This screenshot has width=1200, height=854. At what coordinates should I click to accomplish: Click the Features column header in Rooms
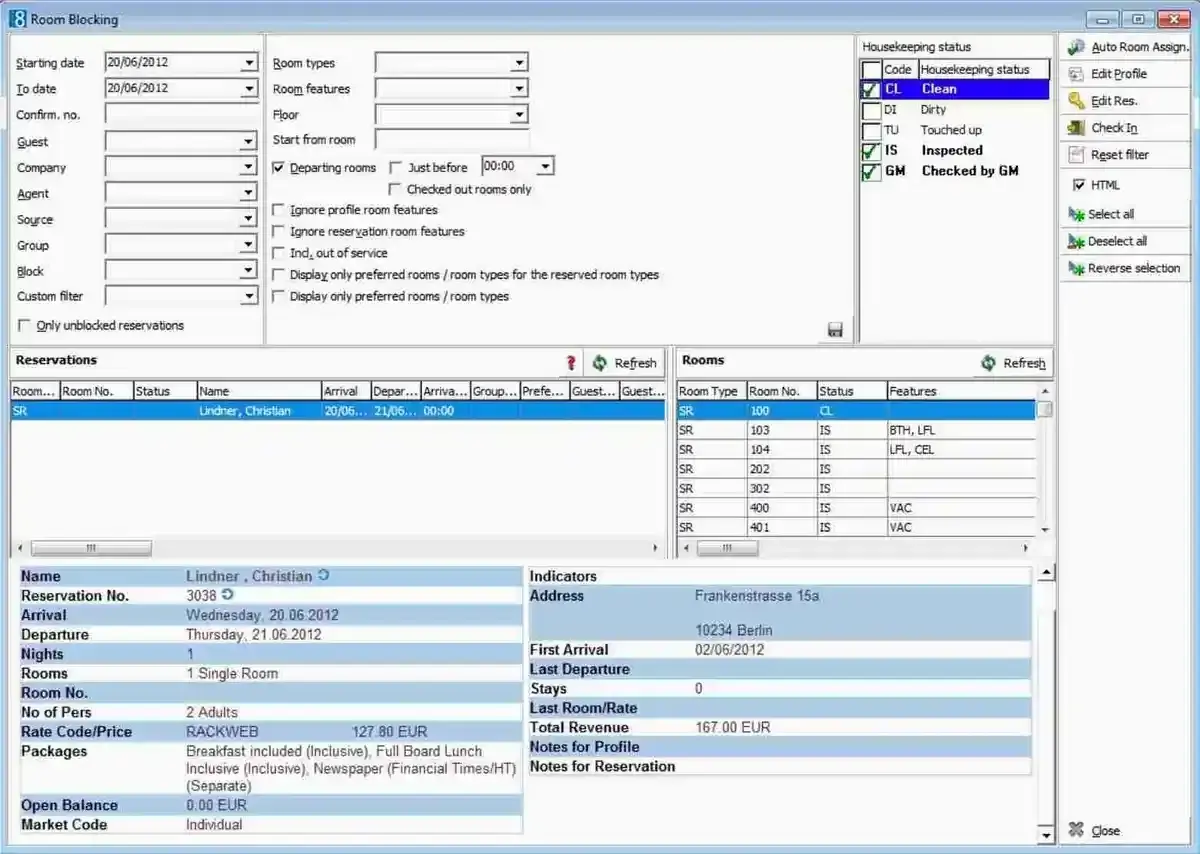tap(961, 391)
